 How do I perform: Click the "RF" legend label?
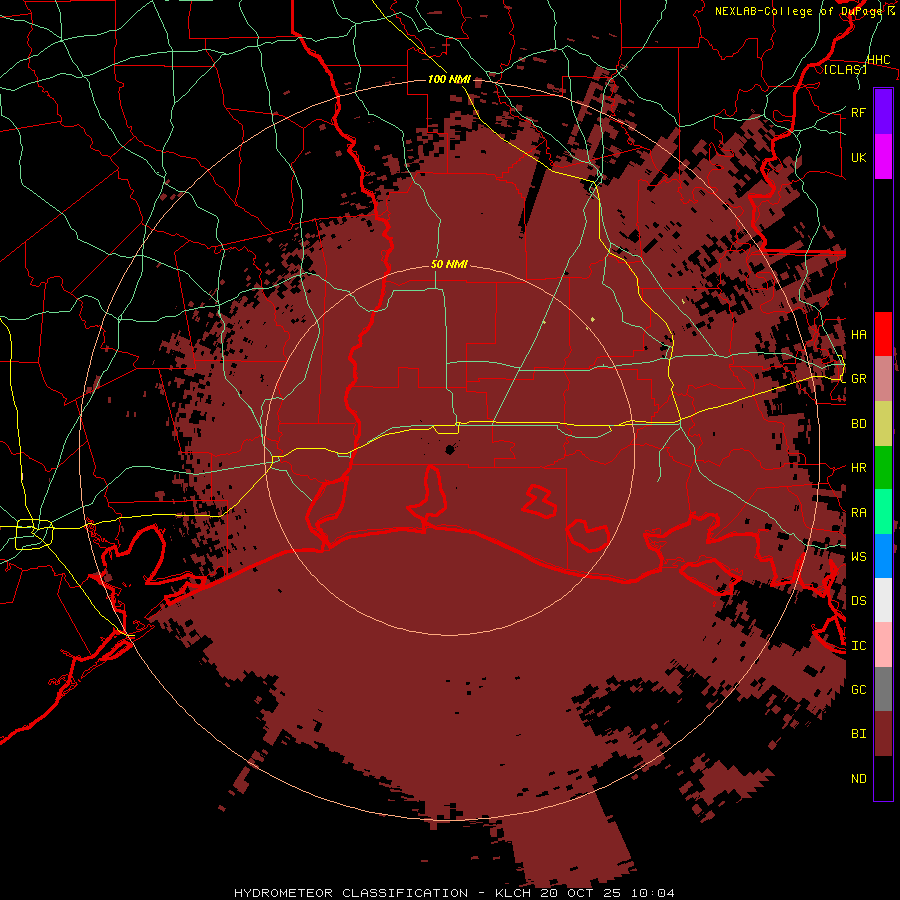[x=858, y=112]
